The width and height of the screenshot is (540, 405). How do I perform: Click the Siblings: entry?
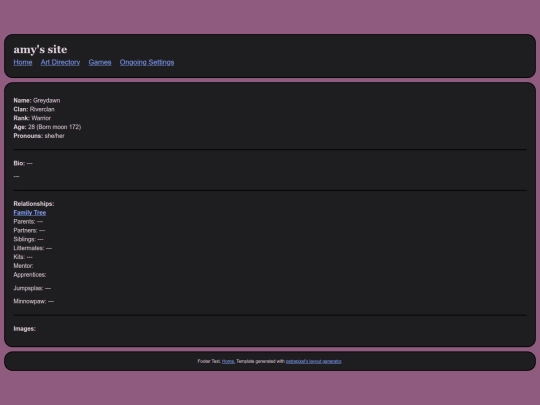coord(29,239)
